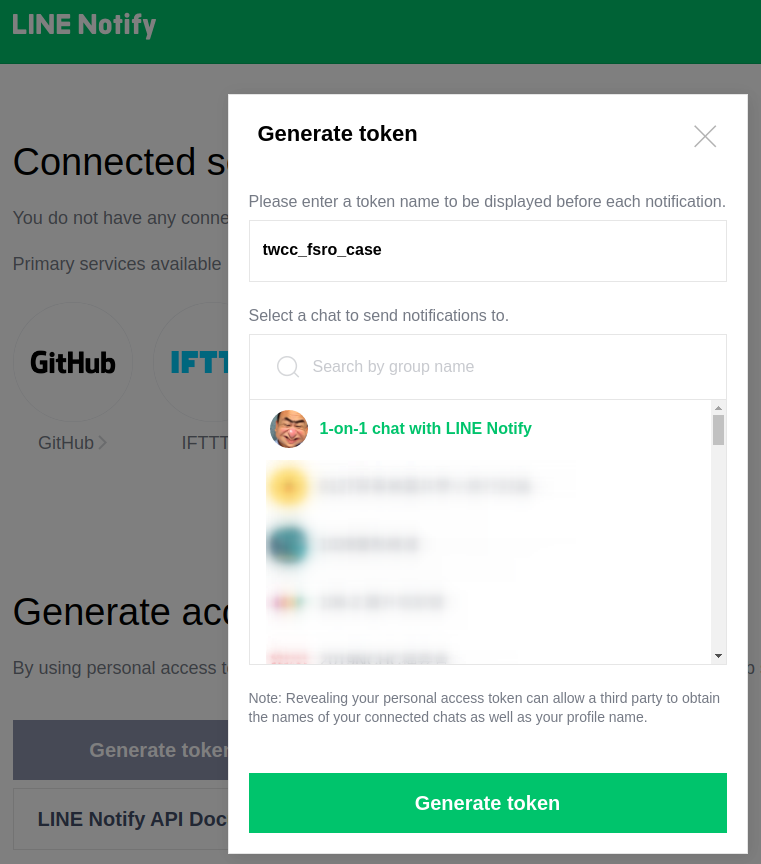761x864 pixels.
Task: Click the gray Generate token button behind dialog
Action: [120, 750]
